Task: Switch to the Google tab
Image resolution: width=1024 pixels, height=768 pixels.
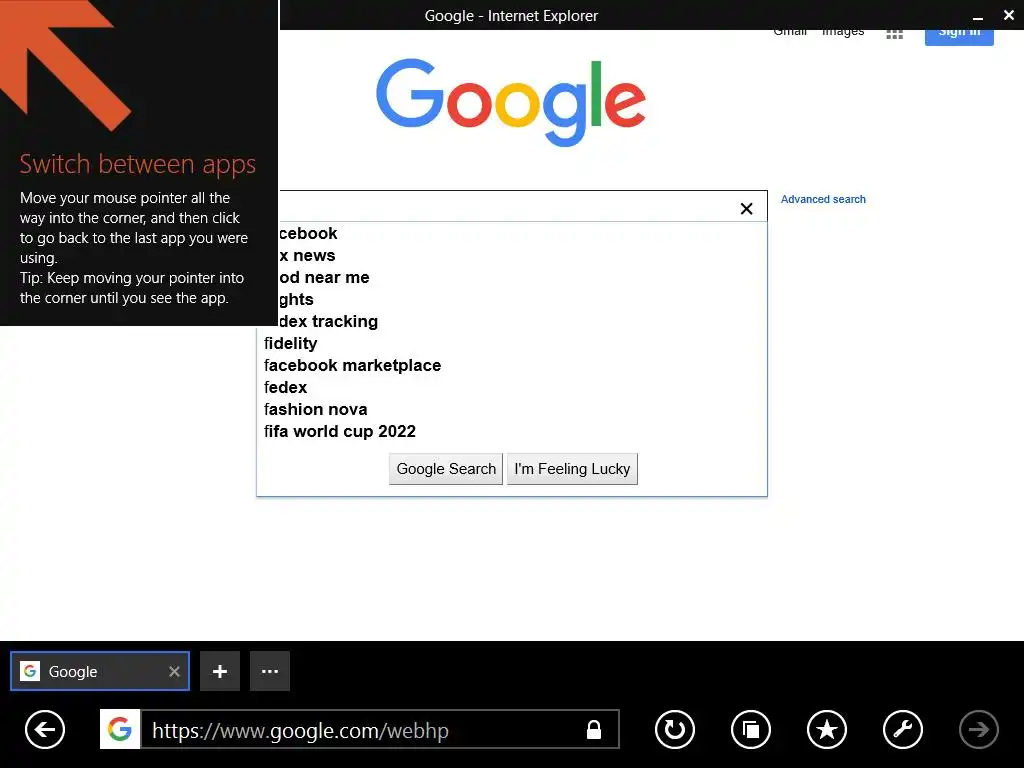Action: 100,671
